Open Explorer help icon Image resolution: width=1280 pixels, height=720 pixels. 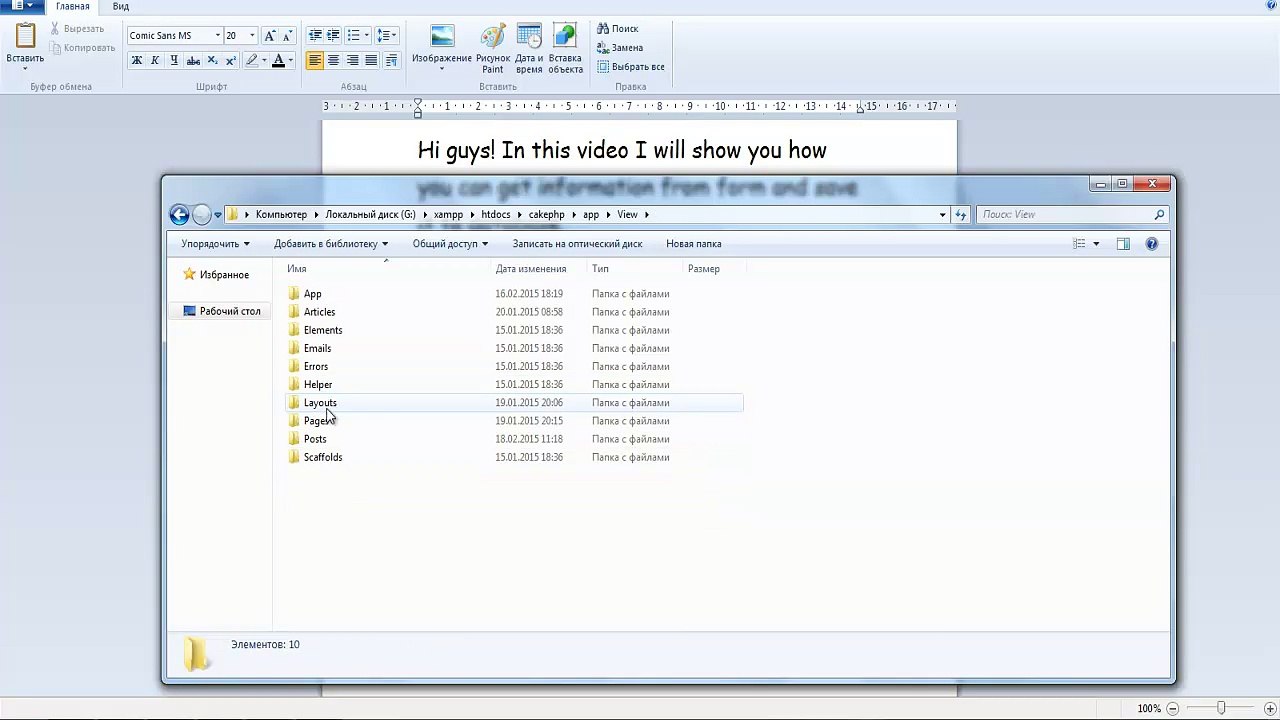1151,244
